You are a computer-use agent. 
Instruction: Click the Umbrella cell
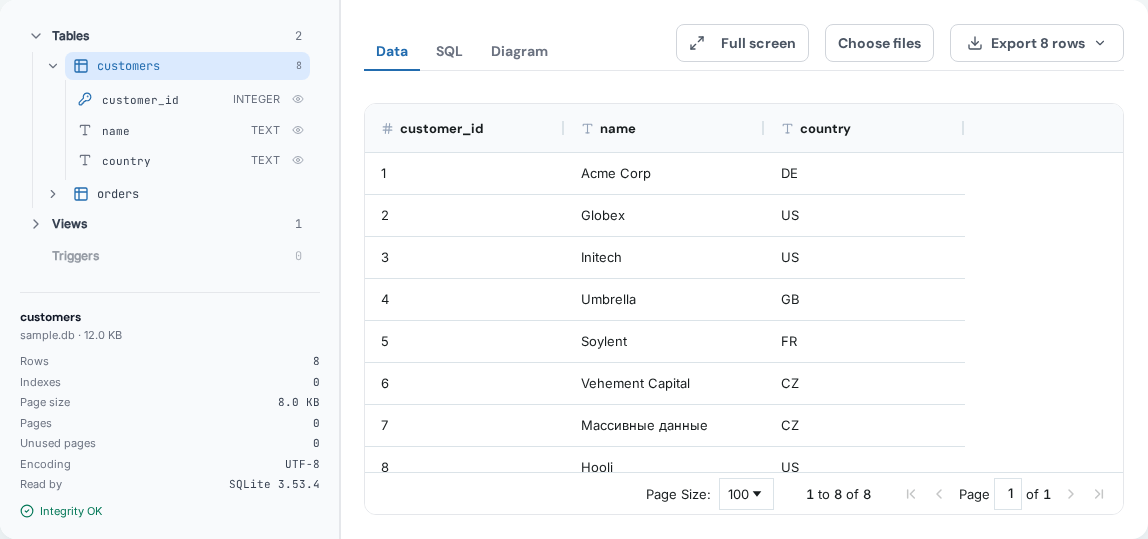[x=664, y=300]
